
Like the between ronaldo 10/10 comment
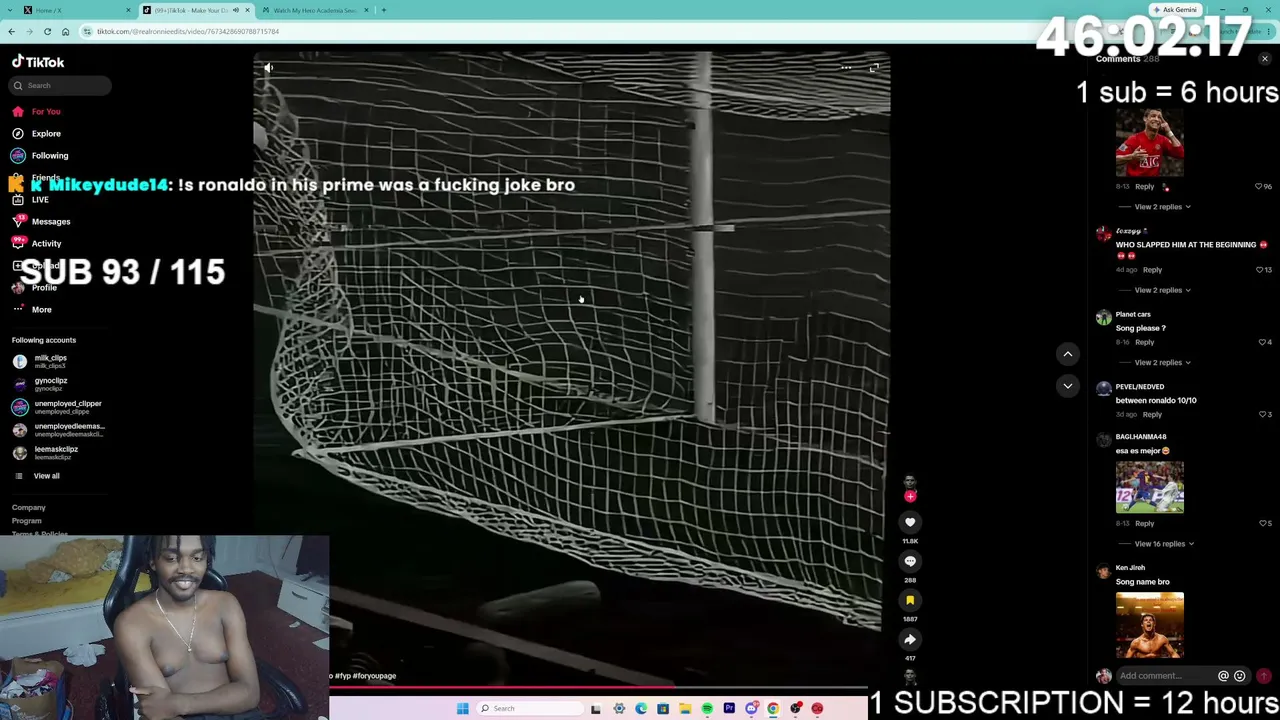tap(1262, 414)
